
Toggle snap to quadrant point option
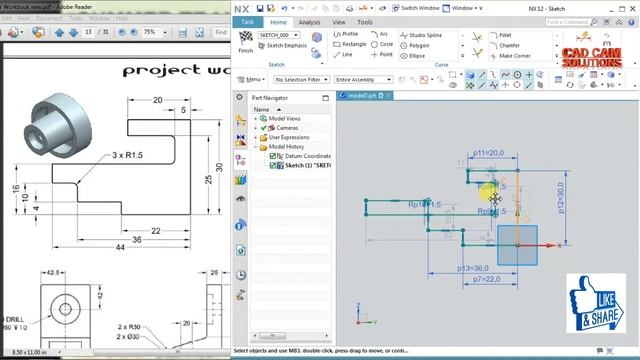coord(517,85)
